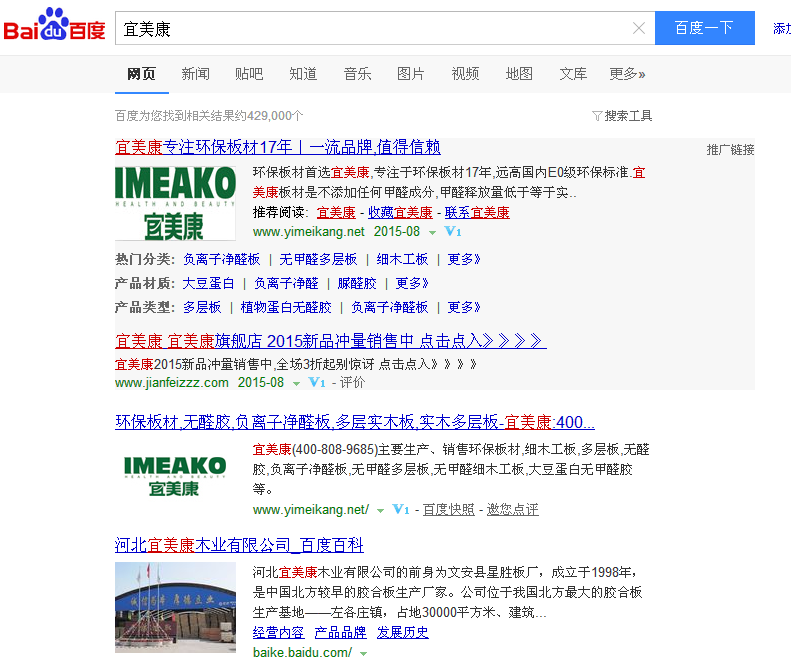
Task: Click the 百度一下 search button
Action: (x=704, y=28)
